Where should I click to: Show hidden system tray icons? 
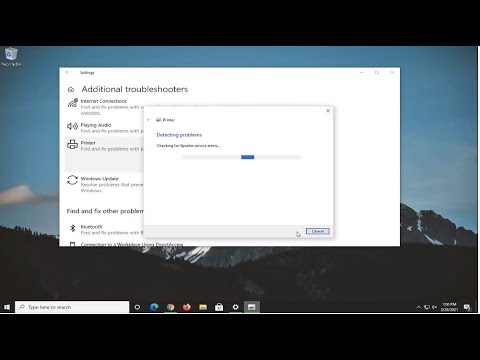click(419, 307)
